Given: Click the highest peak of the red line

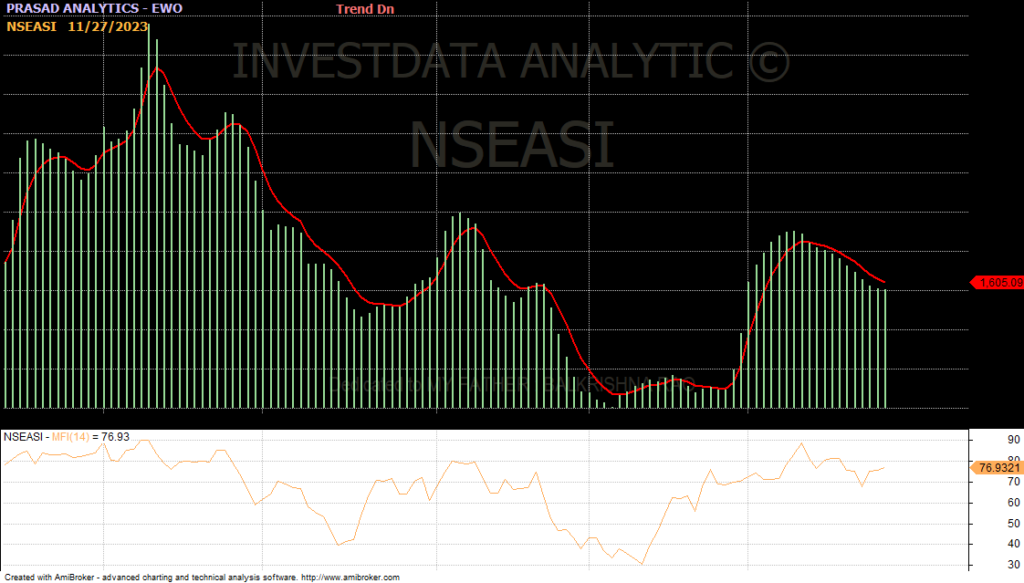Looking at the screenshot, I should (x=157, y=69).
